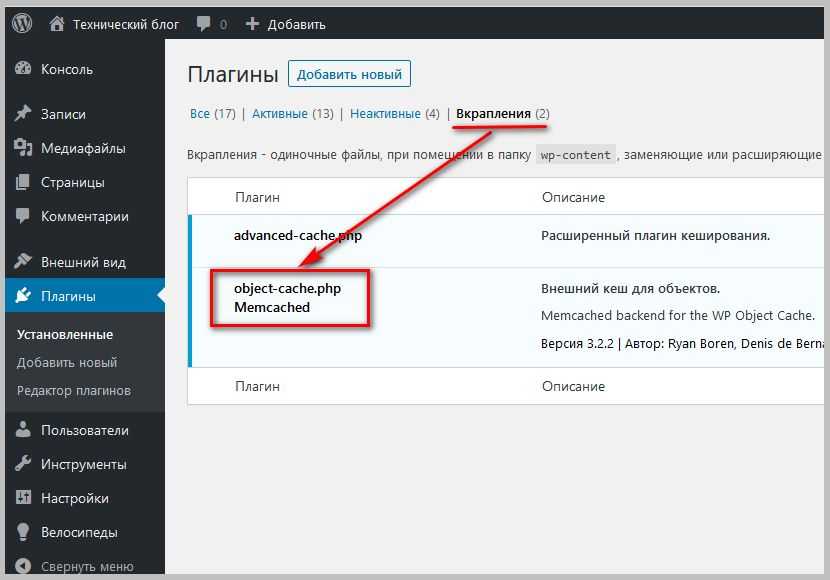Click the wp-content code text
830x580 pixels.
(576, 155)
